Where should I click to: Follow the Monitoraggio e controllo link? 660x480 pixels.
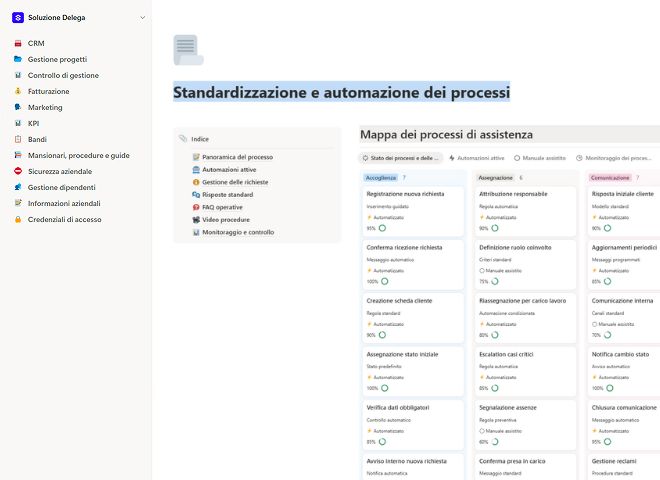coord(238,232)
